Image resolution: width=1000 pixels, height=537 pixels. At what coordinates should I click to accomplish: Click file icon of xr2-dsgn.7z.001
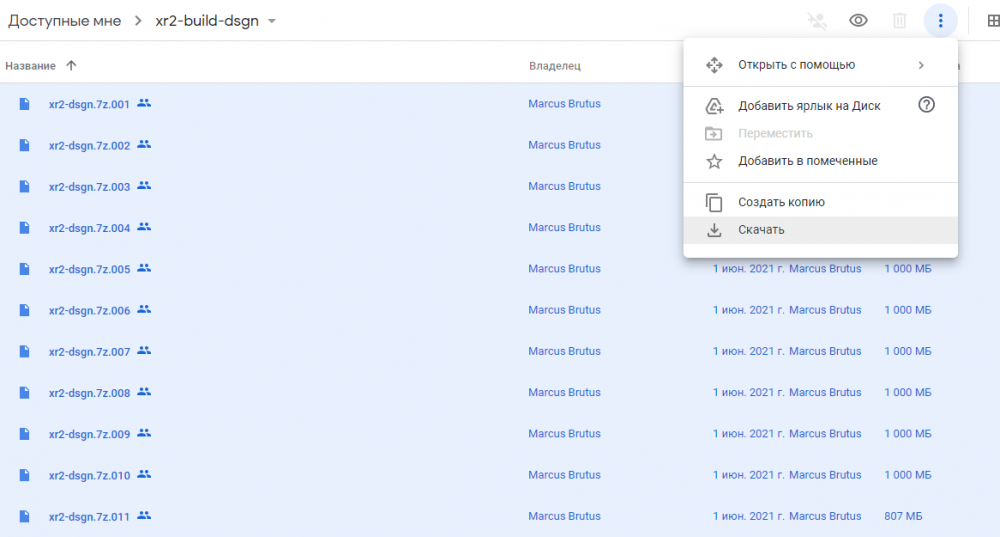pyautogui.click(x=25, y=103)
